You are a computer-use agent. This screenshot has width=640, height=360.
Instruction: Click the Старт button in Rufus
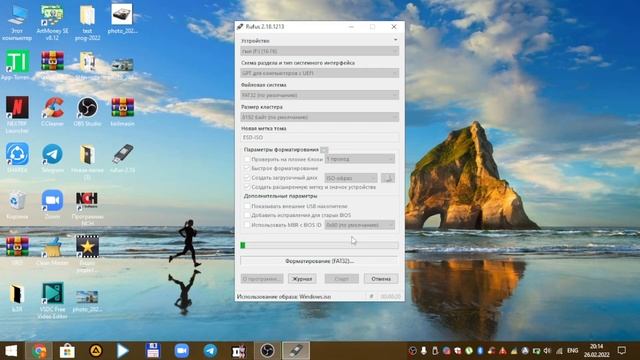(342, 279)
